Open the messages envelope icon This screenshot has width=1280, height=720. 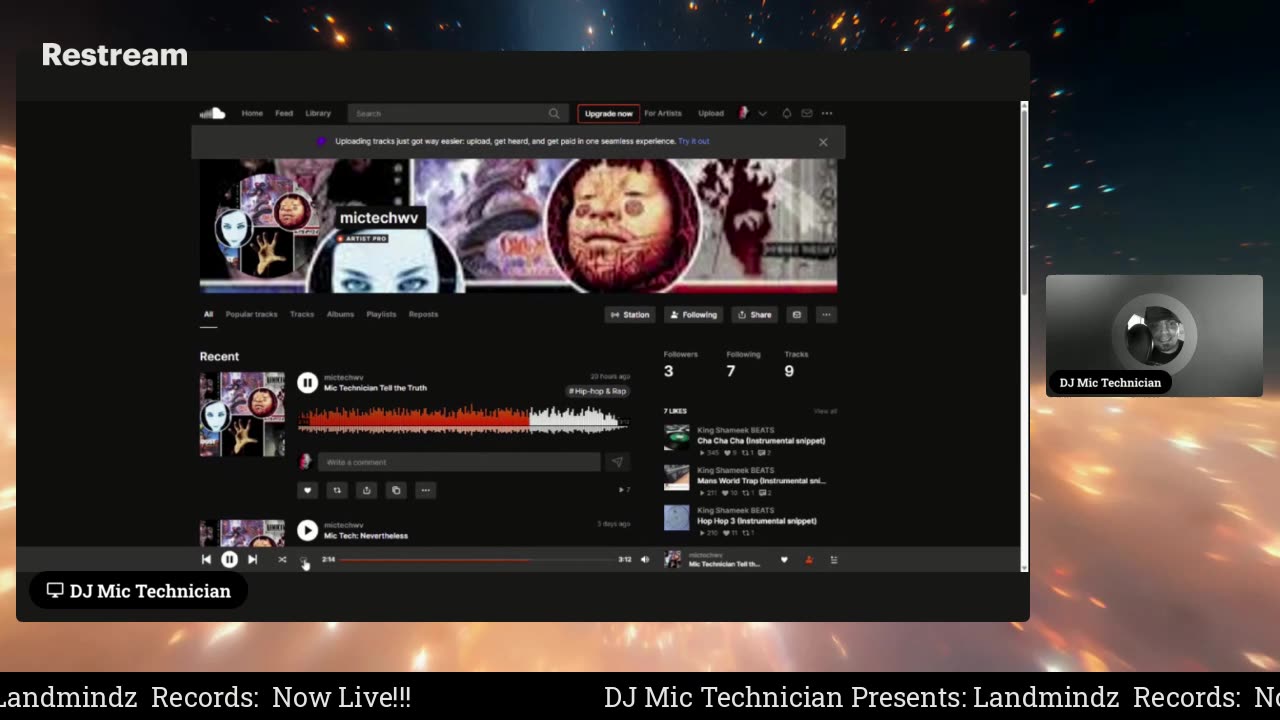[807, 113]
